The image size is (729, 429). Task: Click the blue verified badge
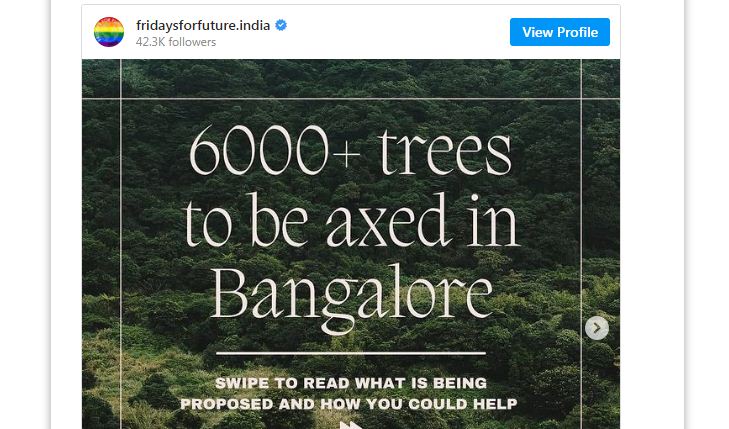tap(281, 25)
